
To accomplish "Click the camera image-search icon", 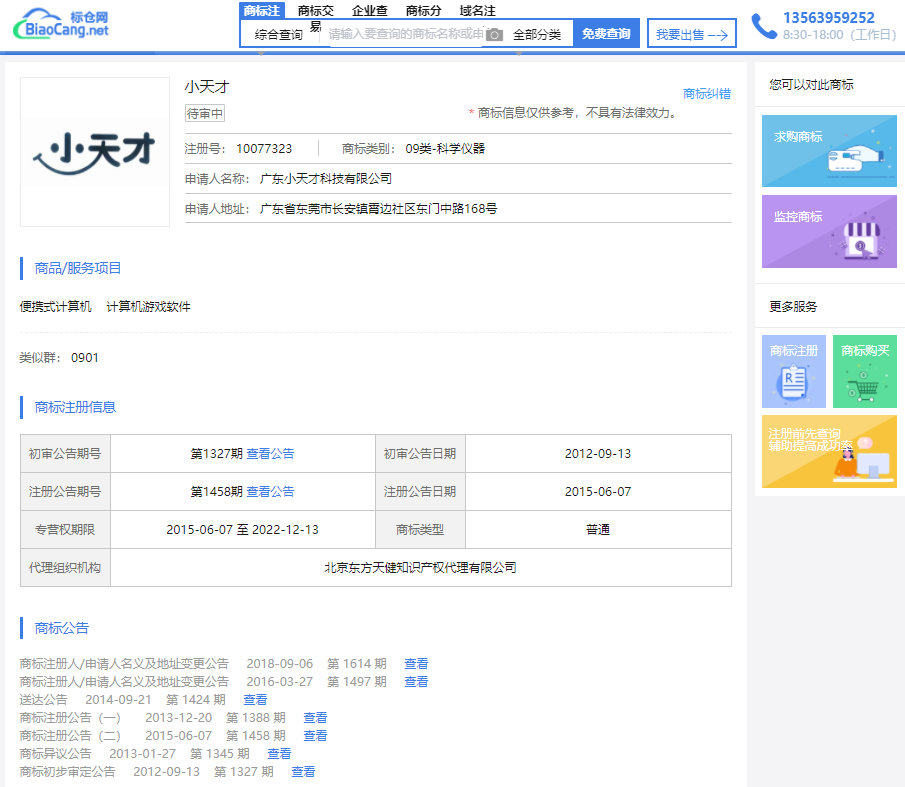I will (494, 35).
